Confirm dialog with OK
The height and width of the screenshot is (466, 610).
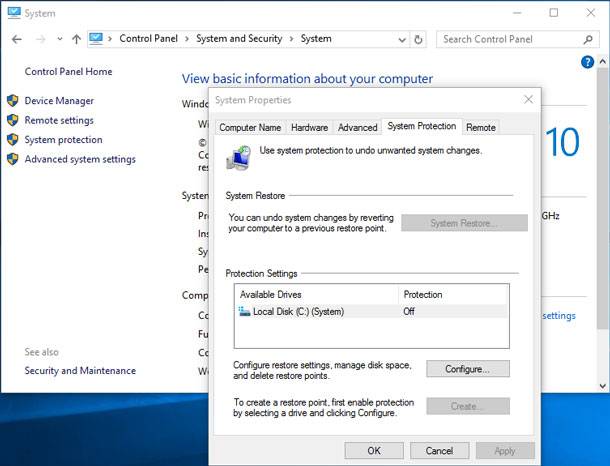click(374, 451)
